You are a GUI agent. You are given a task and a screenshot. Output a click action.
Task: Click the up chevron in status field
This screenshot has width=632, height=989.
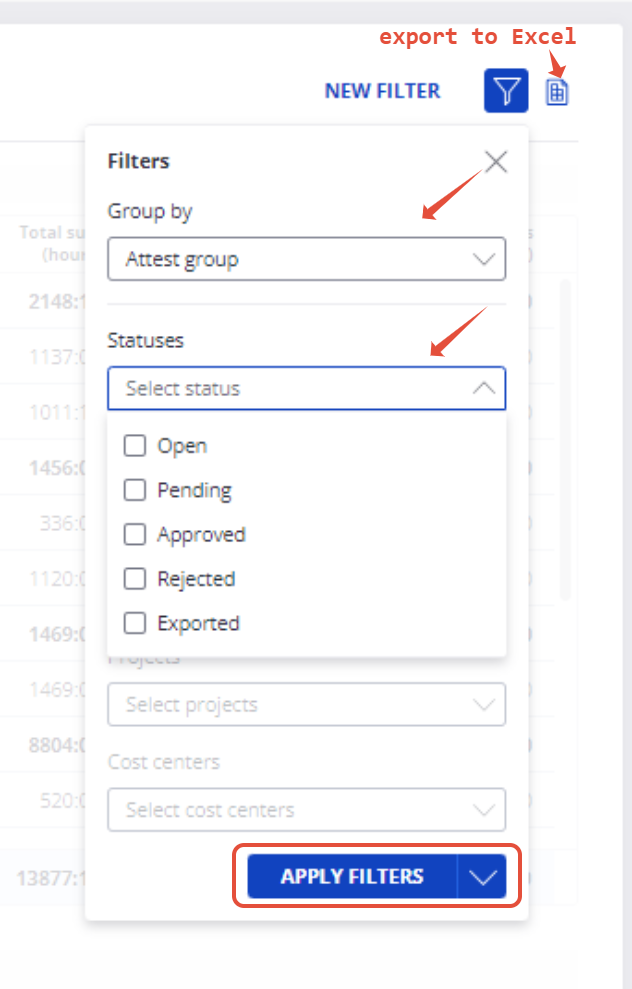coord(484,389)
